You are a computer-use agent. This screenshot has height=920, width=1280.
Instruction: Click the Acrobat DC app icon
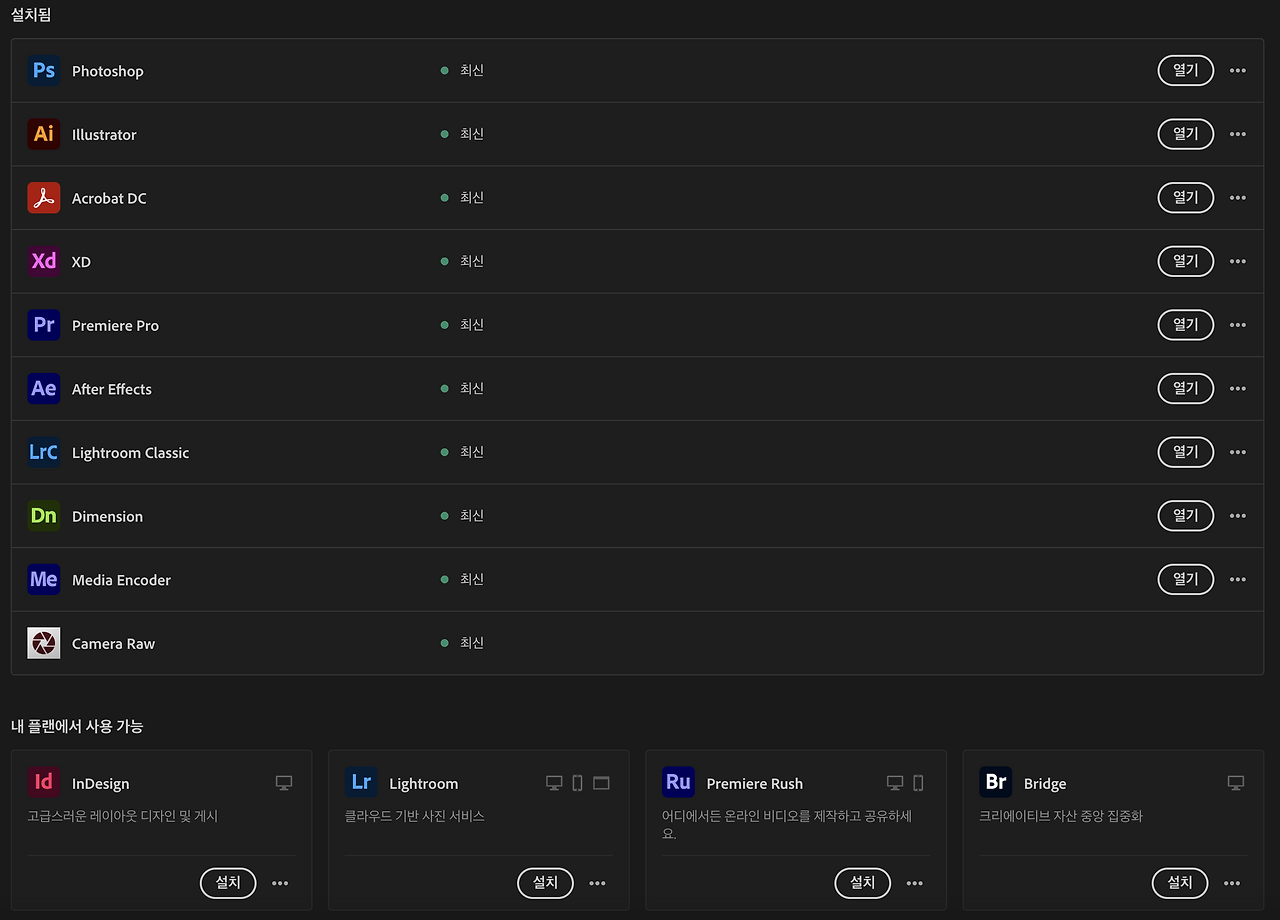[44, 198]
